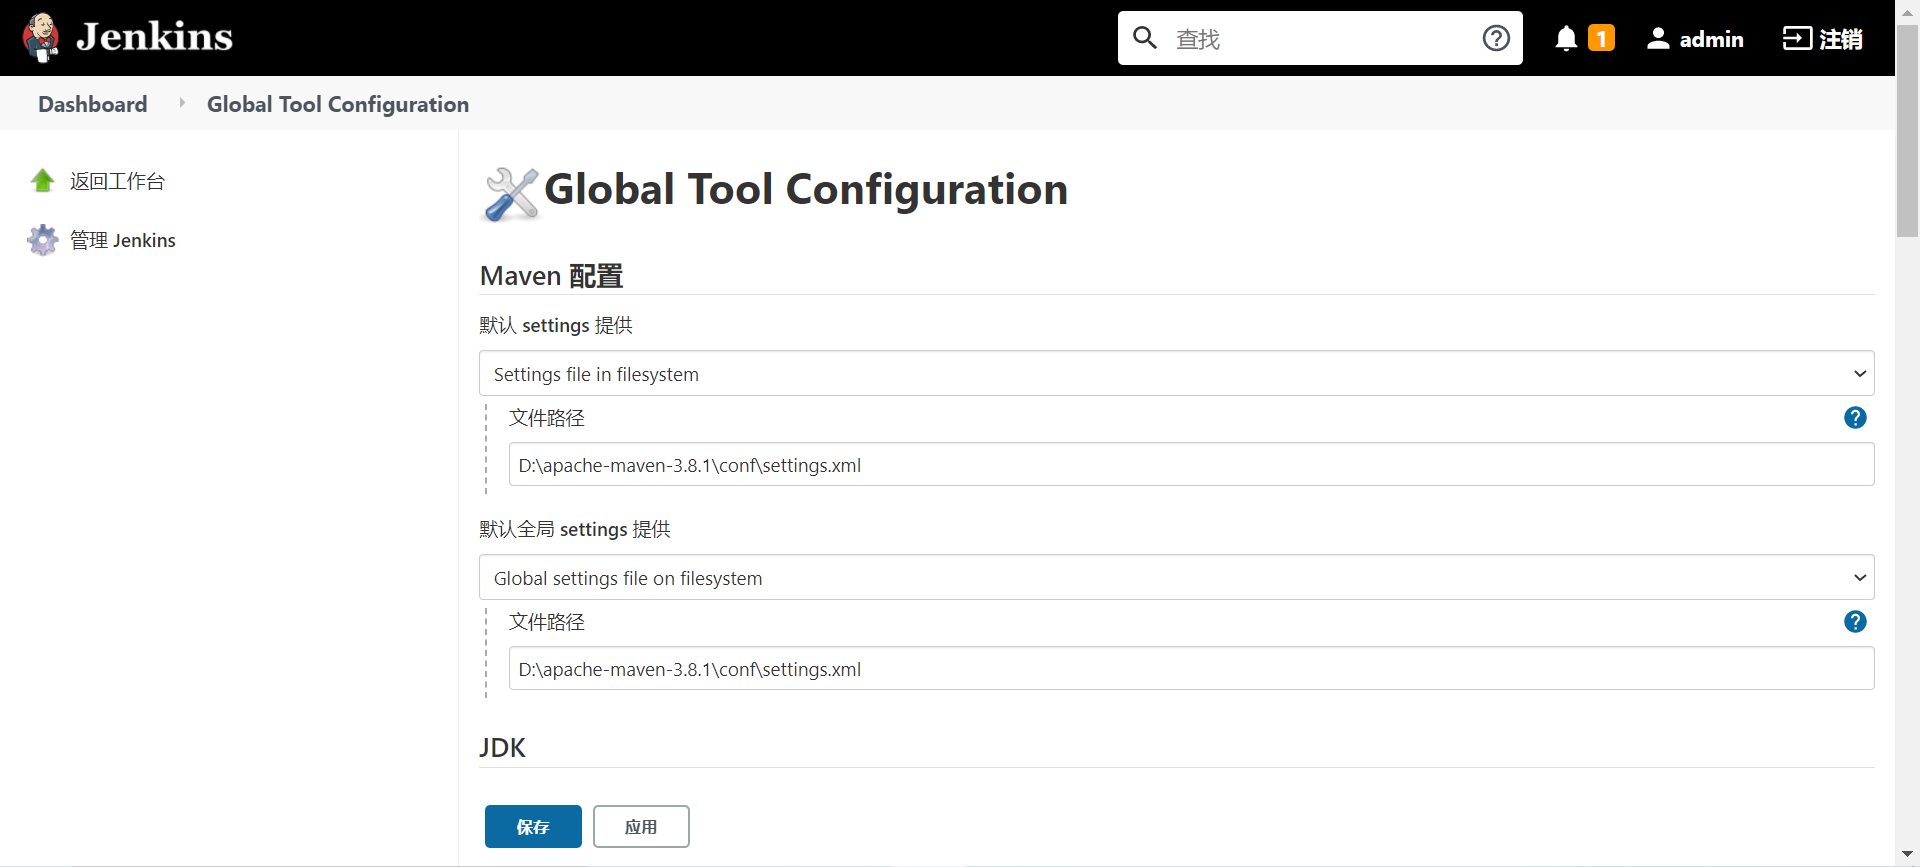Image resolution: width=1920 pixels, height=867 pixels.
Task: Open search help question mark icon
Action: click(1496, 38)
